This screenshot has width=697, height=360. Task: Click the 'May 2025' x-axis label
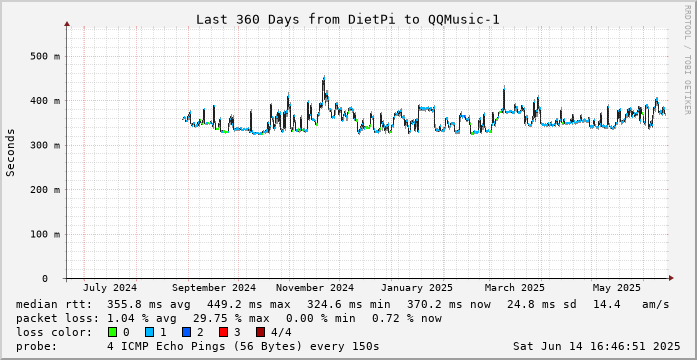[617, 288]
